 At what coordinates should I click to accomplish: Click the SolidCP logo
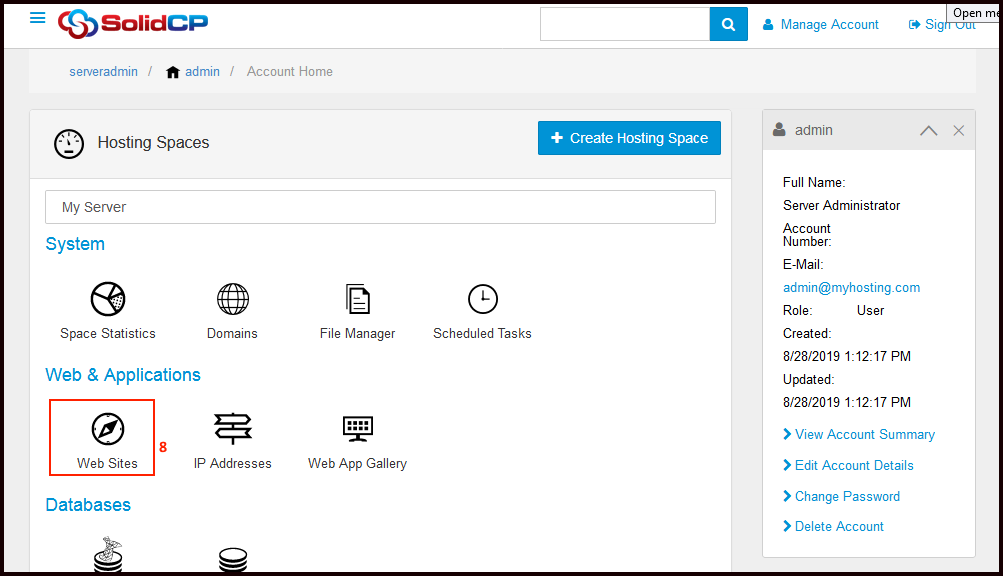[x=133, y=23]
